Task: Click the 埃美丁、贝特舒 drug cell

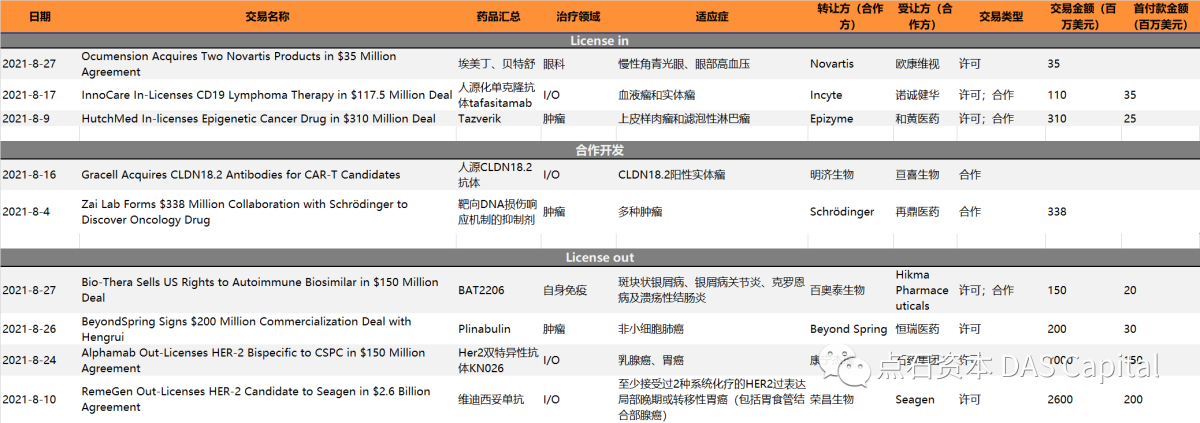Action: pyautogui.click(x=498, y=64)
